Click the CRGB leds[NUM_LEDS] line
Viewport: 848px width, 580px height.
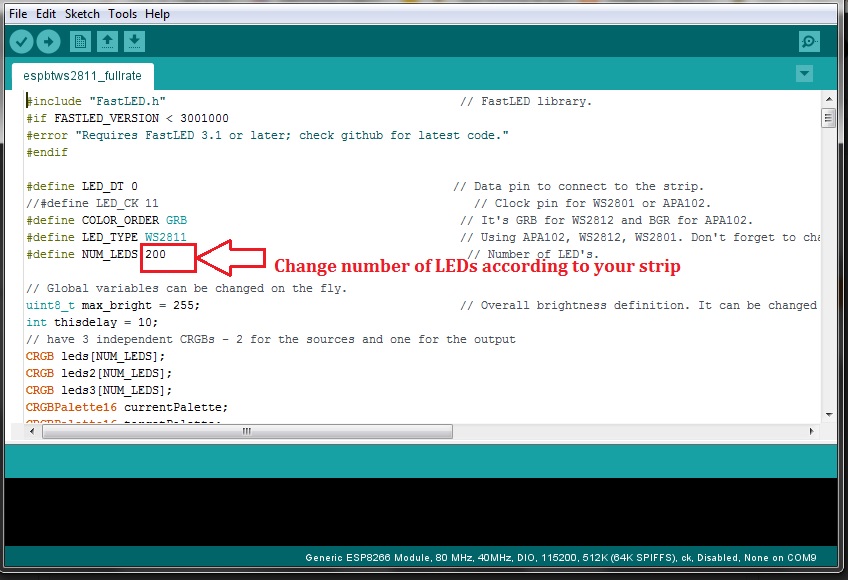coord(95,357)
